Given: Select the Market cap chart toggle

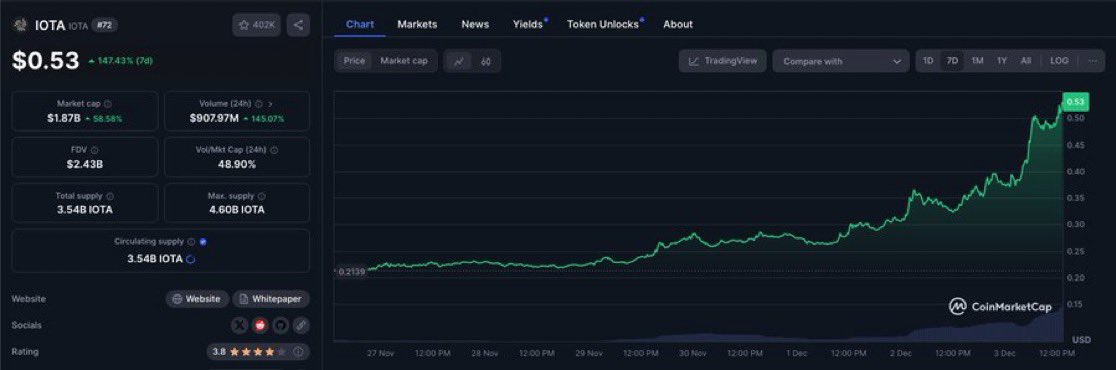Looking at the screenshot, I should tap(404, 61).
